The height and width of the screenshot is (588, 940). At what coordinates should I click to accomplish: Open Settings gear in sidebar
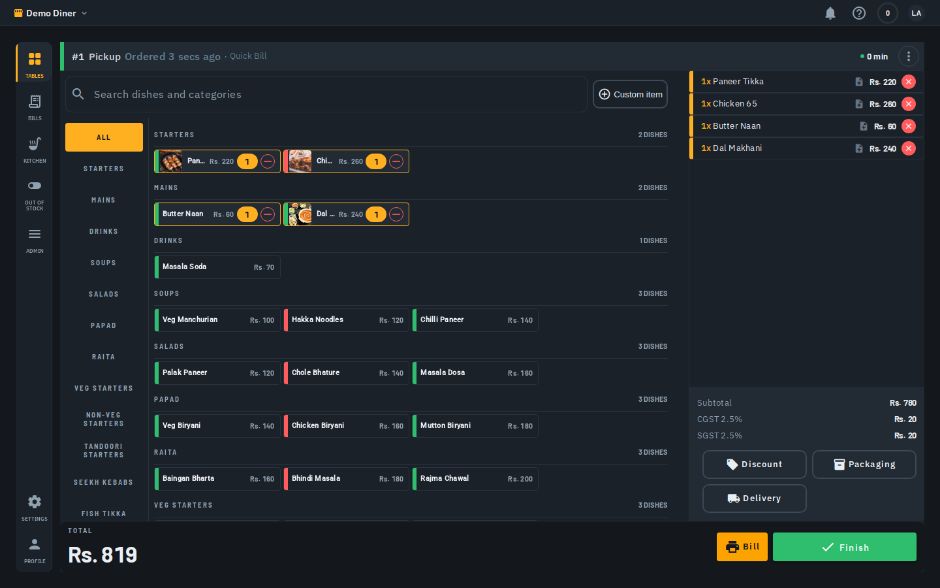[34, 506]
